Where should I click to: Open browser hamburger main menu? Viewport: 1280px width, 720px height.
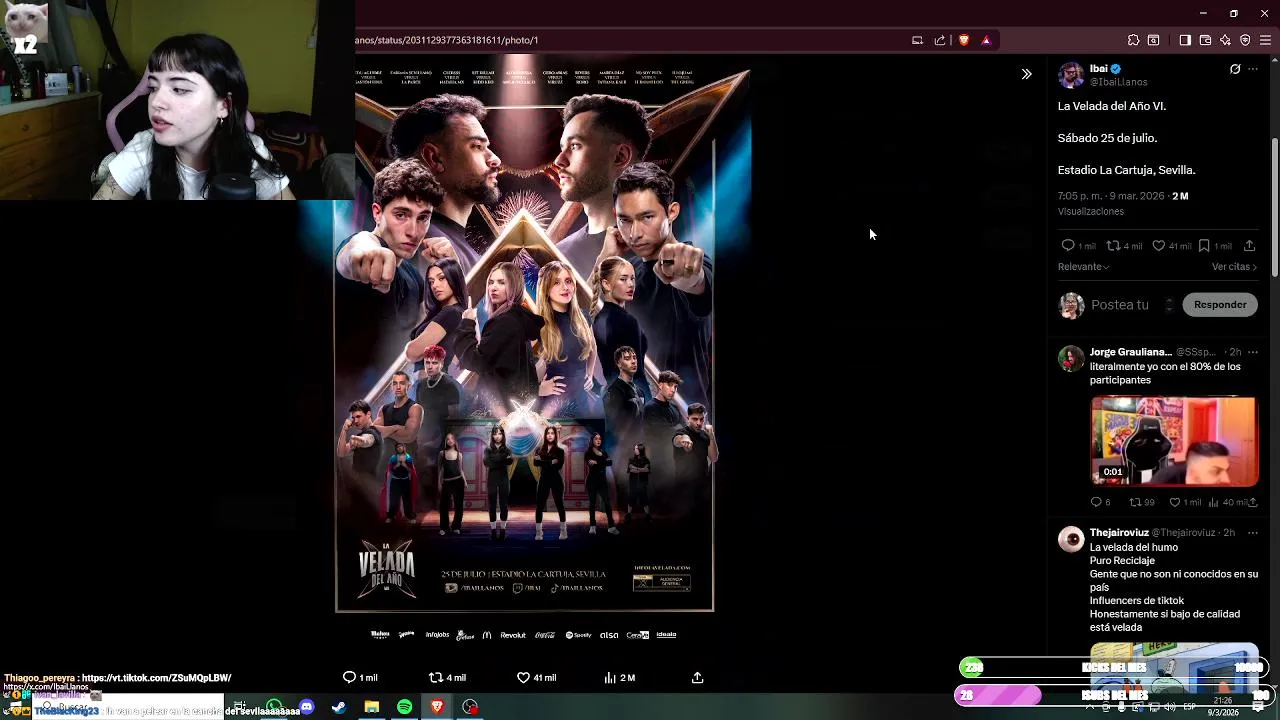[1265, 40]
